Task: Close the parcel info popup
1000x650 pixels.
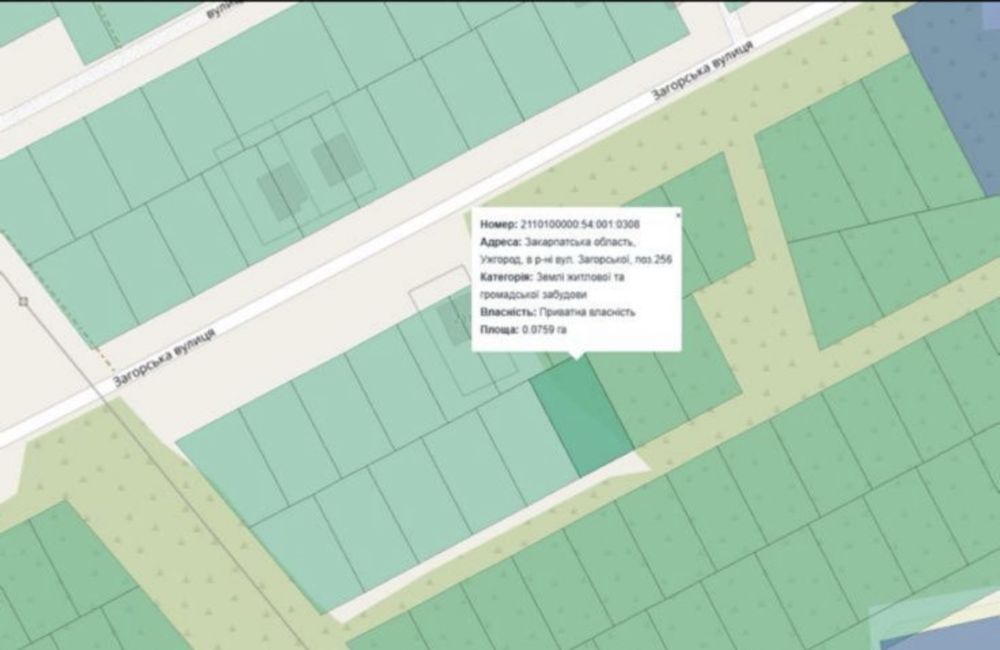Action: tap(677, 216)
